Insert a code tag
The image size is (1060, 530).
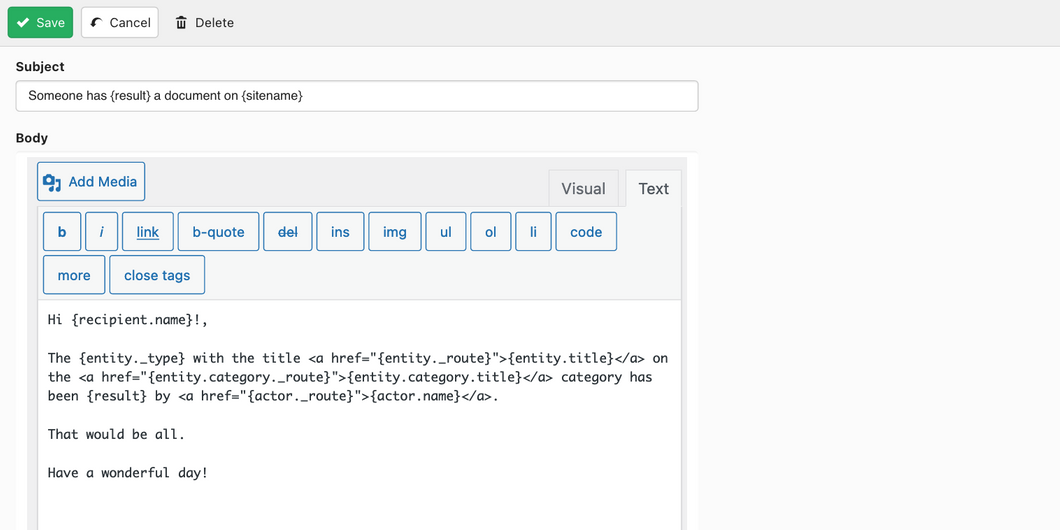(x=586, y=232)
